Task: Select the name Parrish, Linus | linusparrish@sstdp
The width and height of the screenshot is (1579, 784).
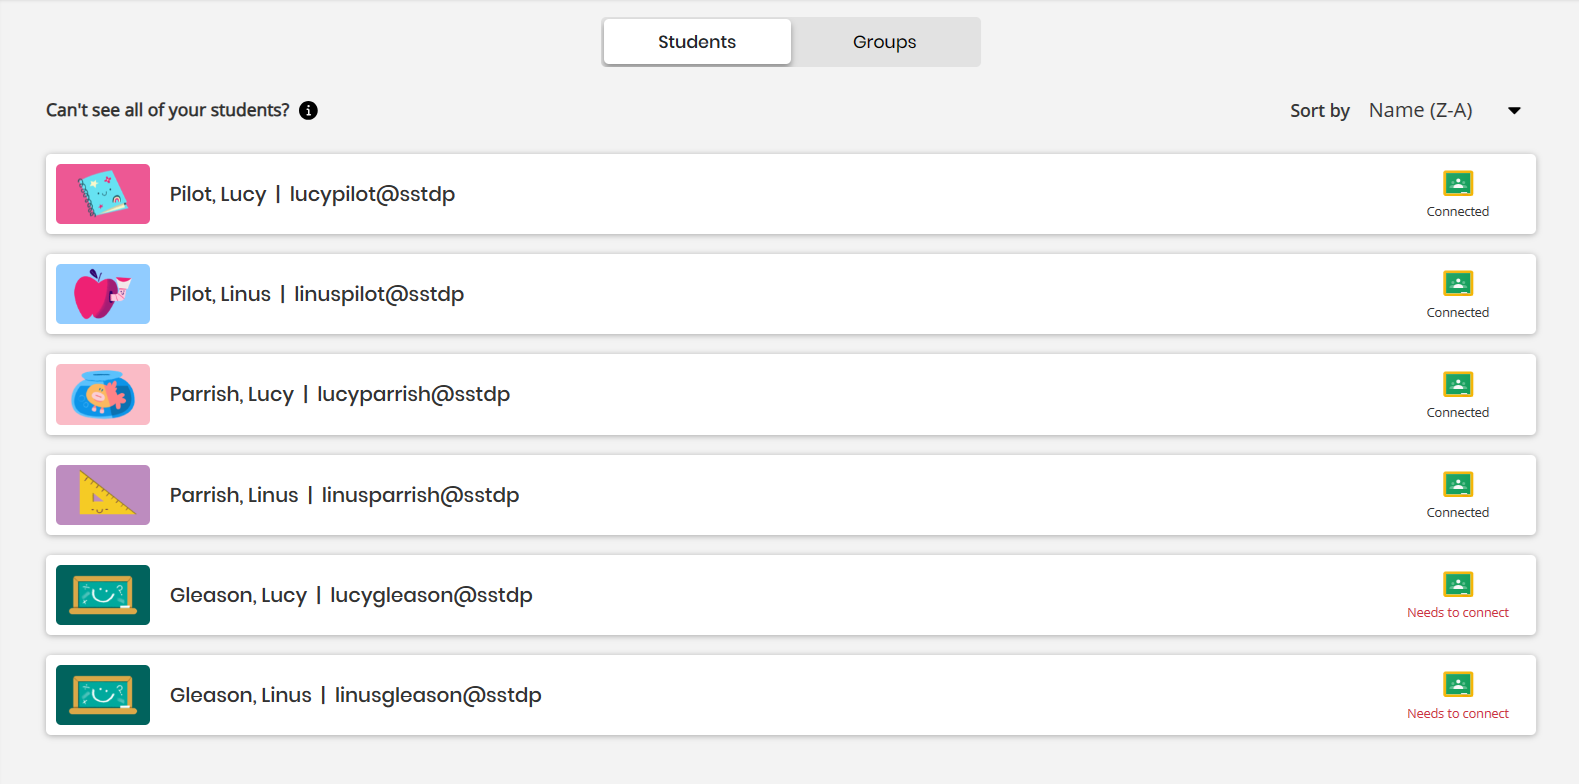Action: click(344, 495)
